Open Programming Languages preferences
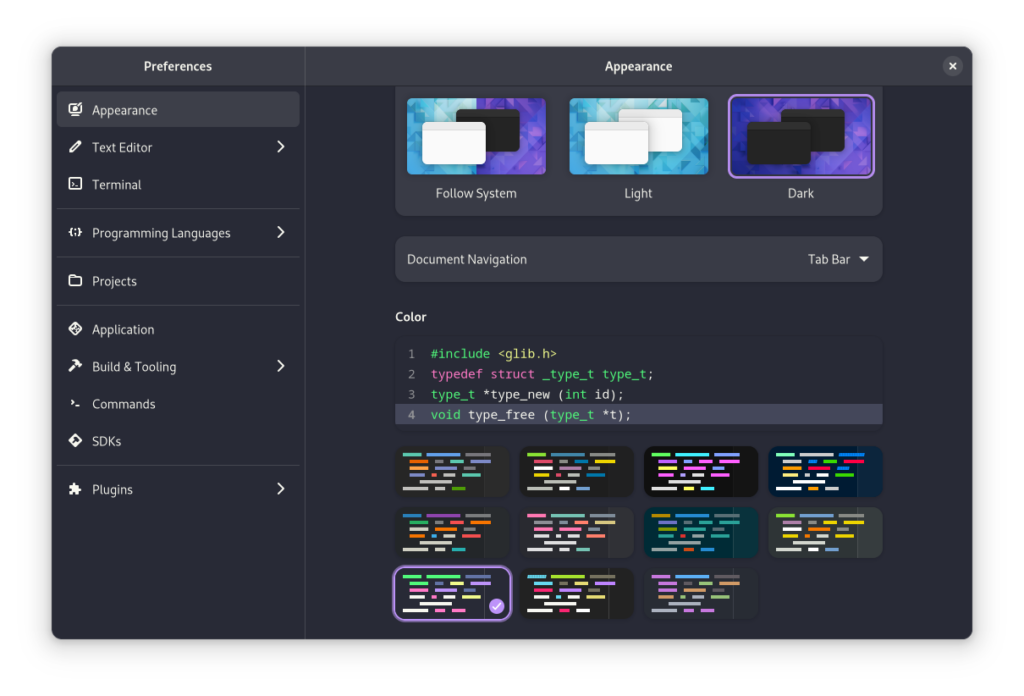This screenshot has height=696, width=1024. tap(178, 232)
